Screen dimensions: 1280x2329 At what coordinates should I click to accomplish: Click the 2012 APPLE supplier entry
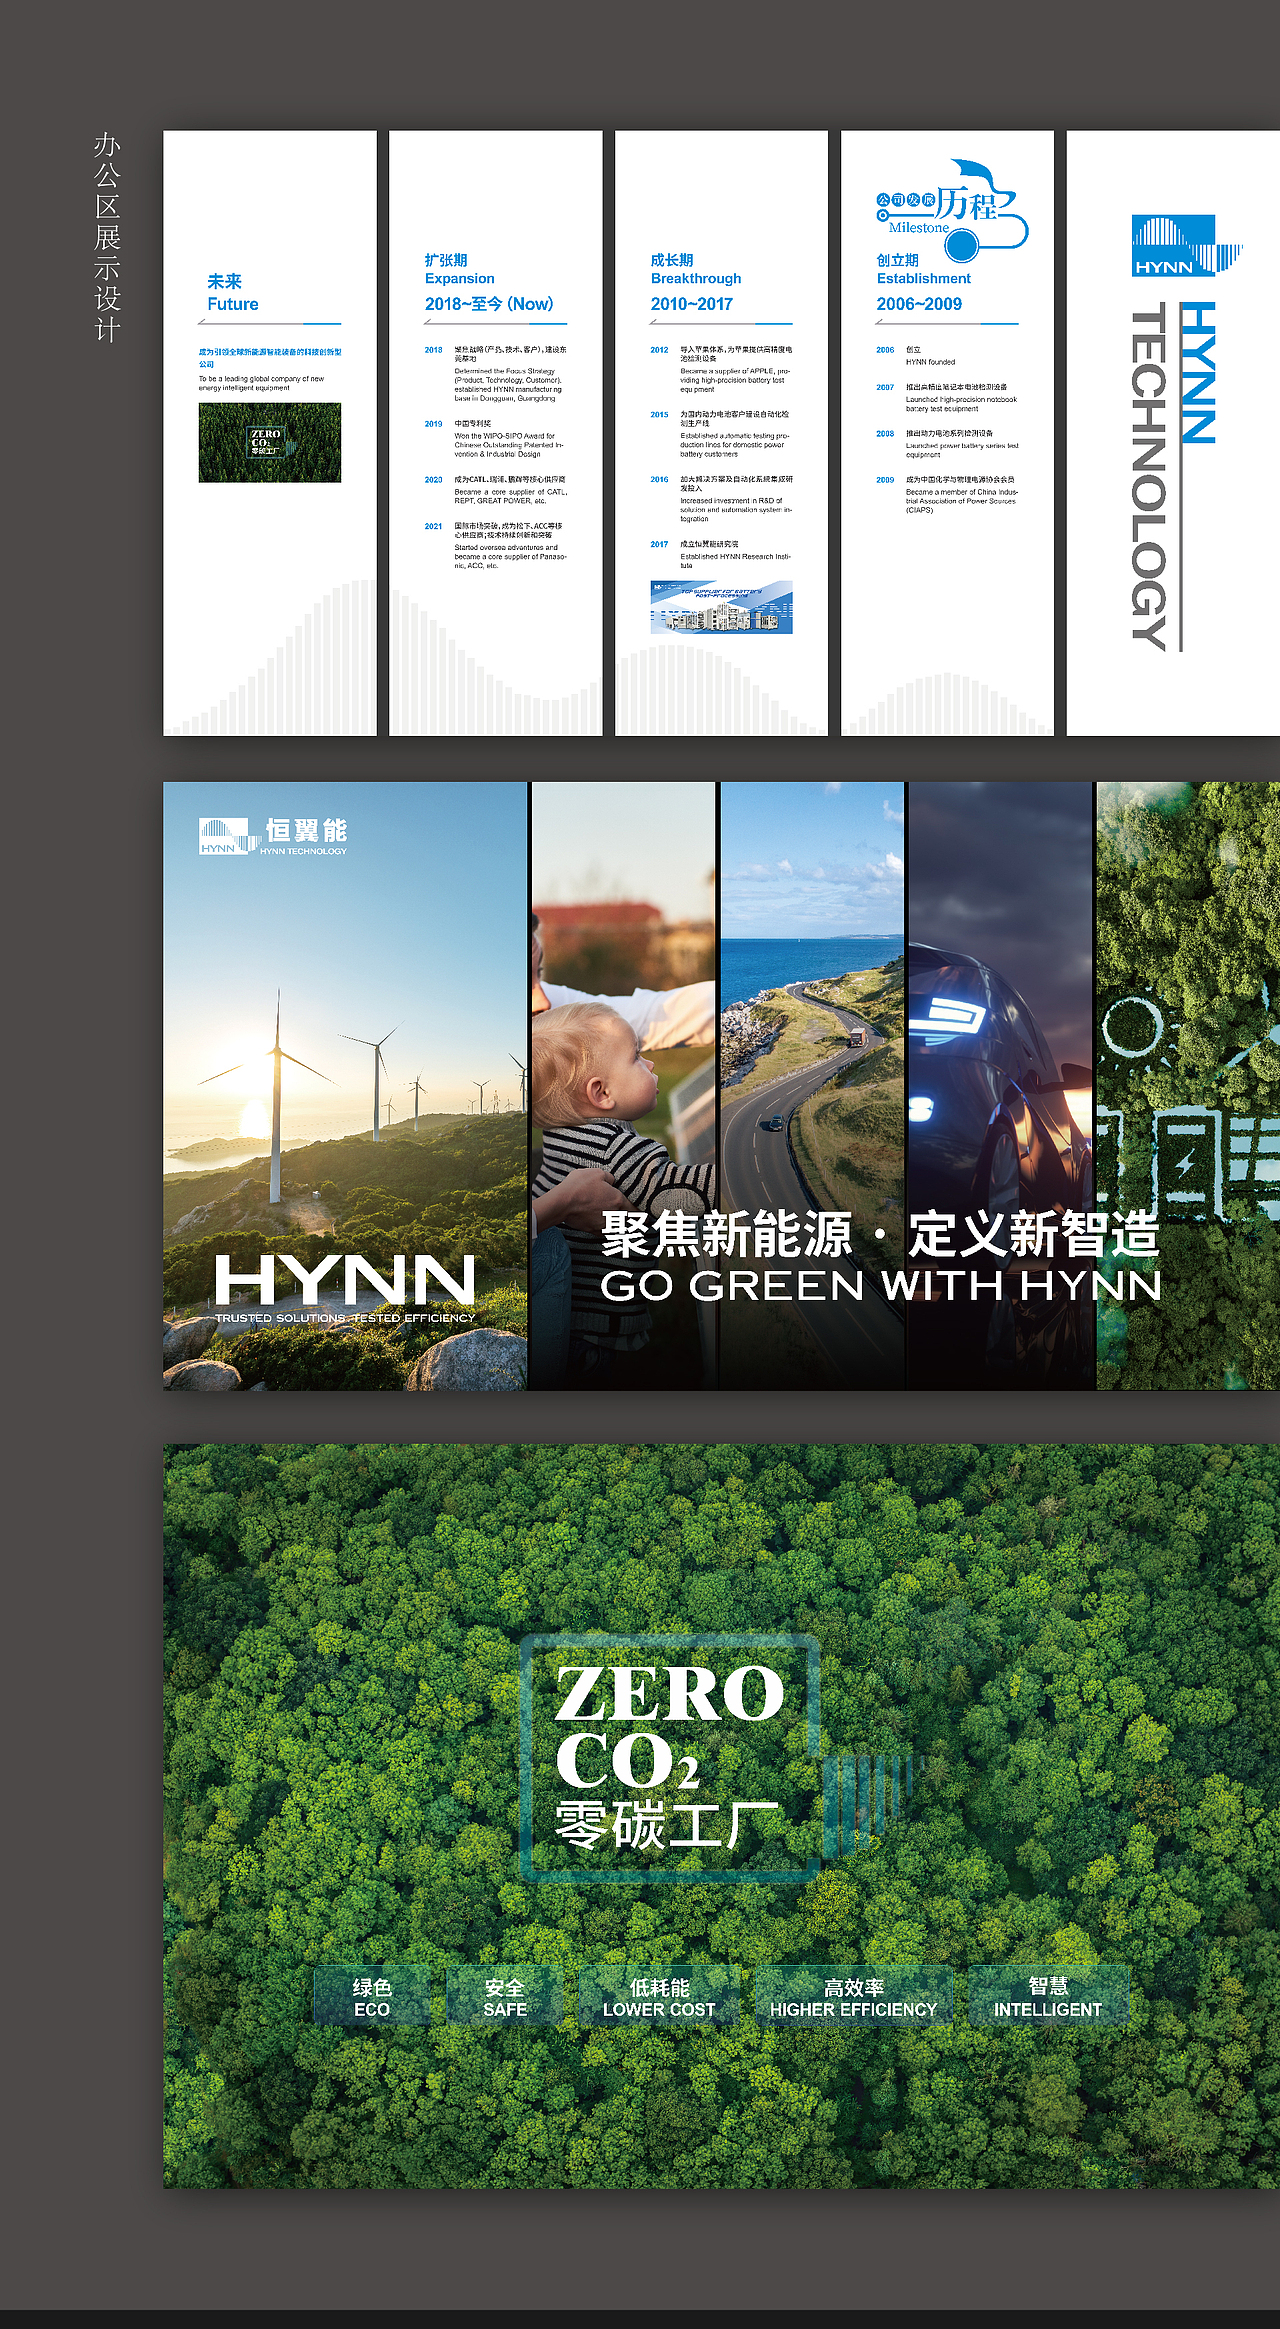pos(721,370)
